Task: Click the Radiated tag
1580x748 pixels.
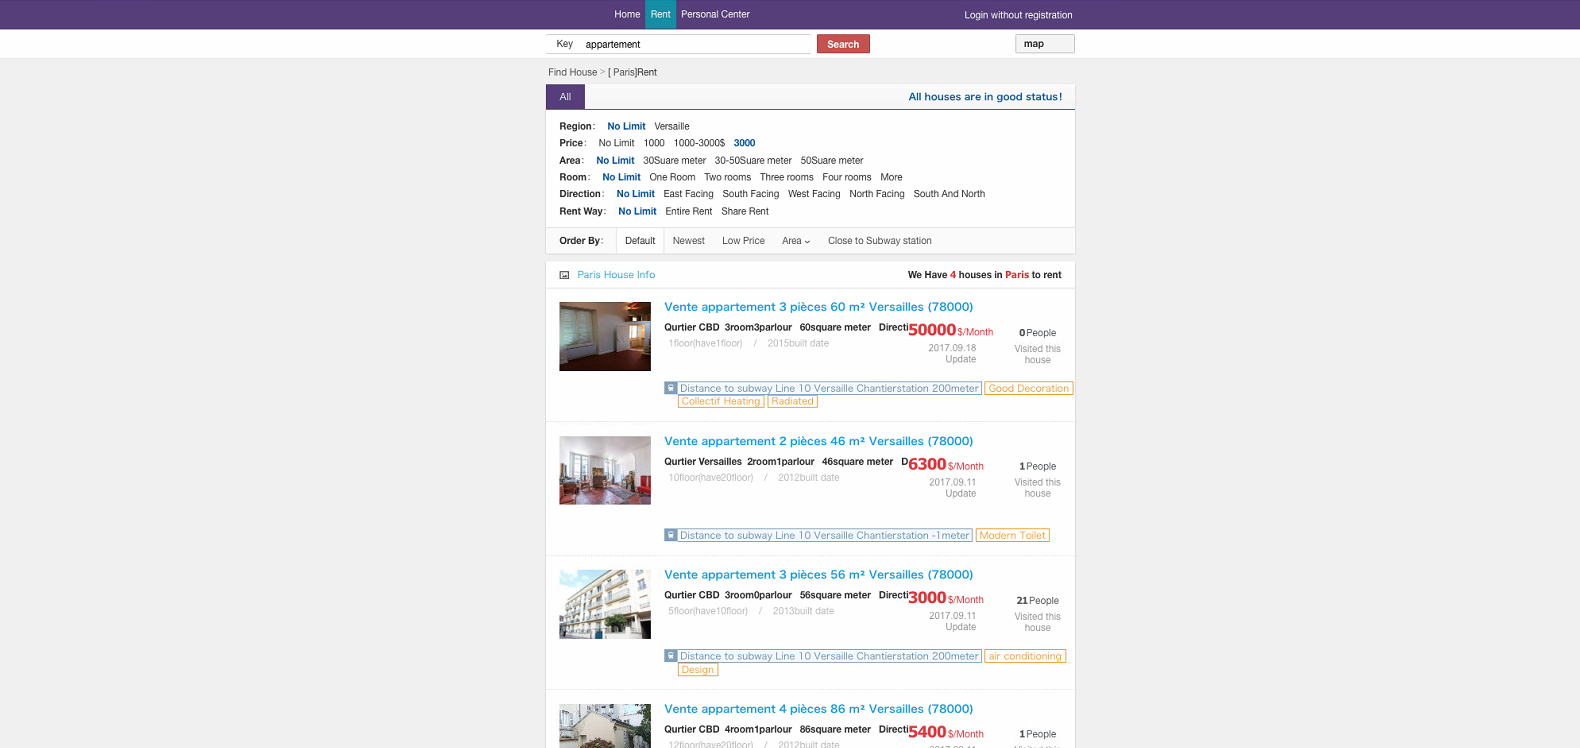Action: 792,401
